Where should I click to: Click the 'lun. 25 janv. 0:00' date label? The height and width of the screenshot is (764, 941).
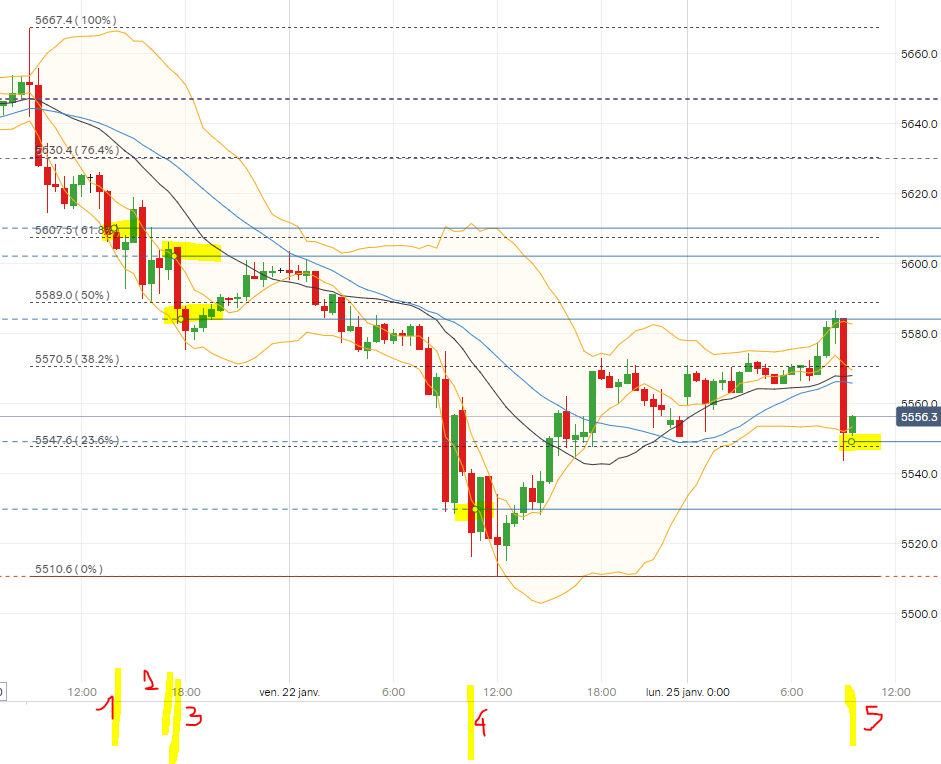(688, 692)
